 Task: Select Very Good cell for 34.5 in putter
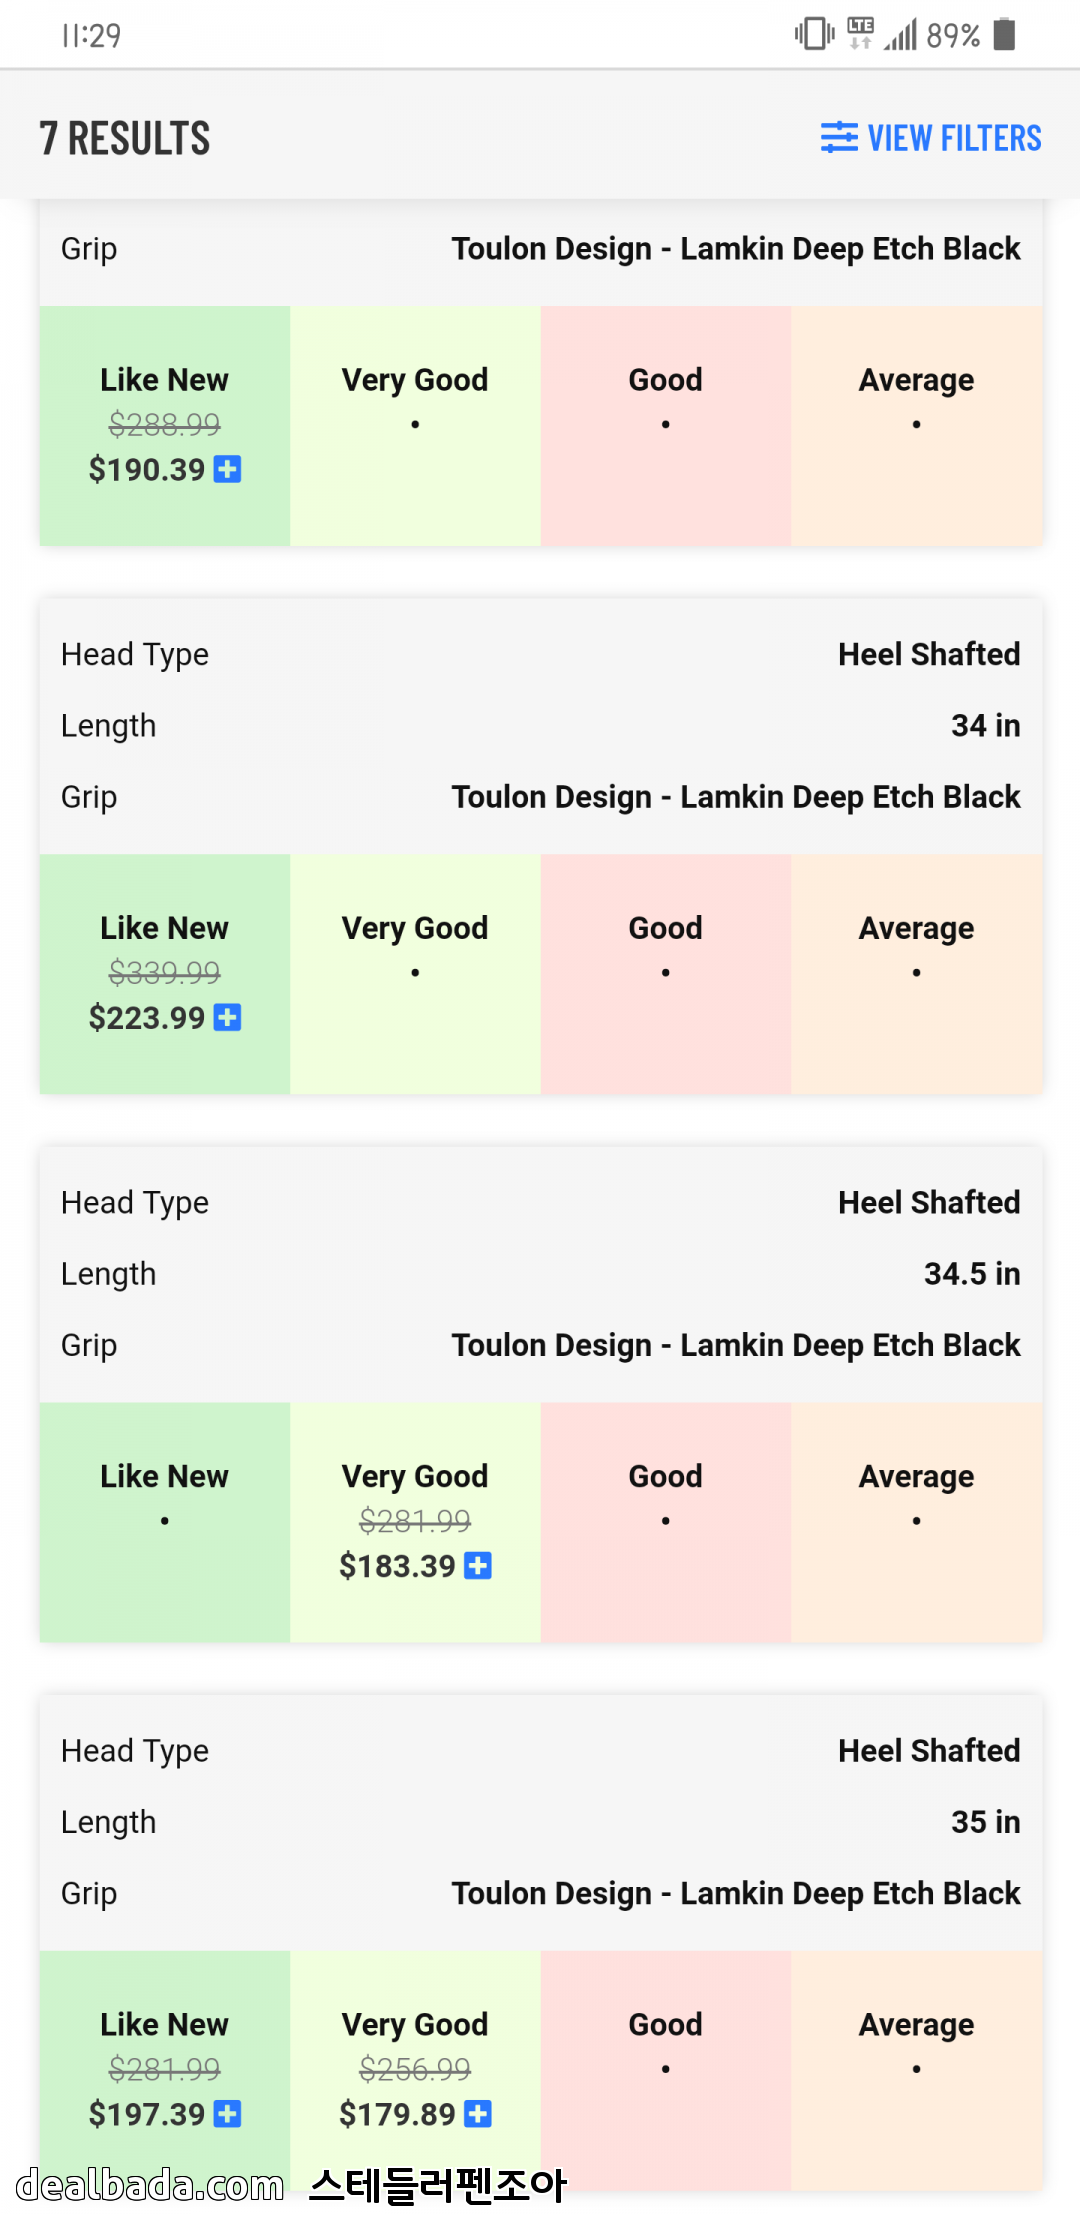(415, 1521)
